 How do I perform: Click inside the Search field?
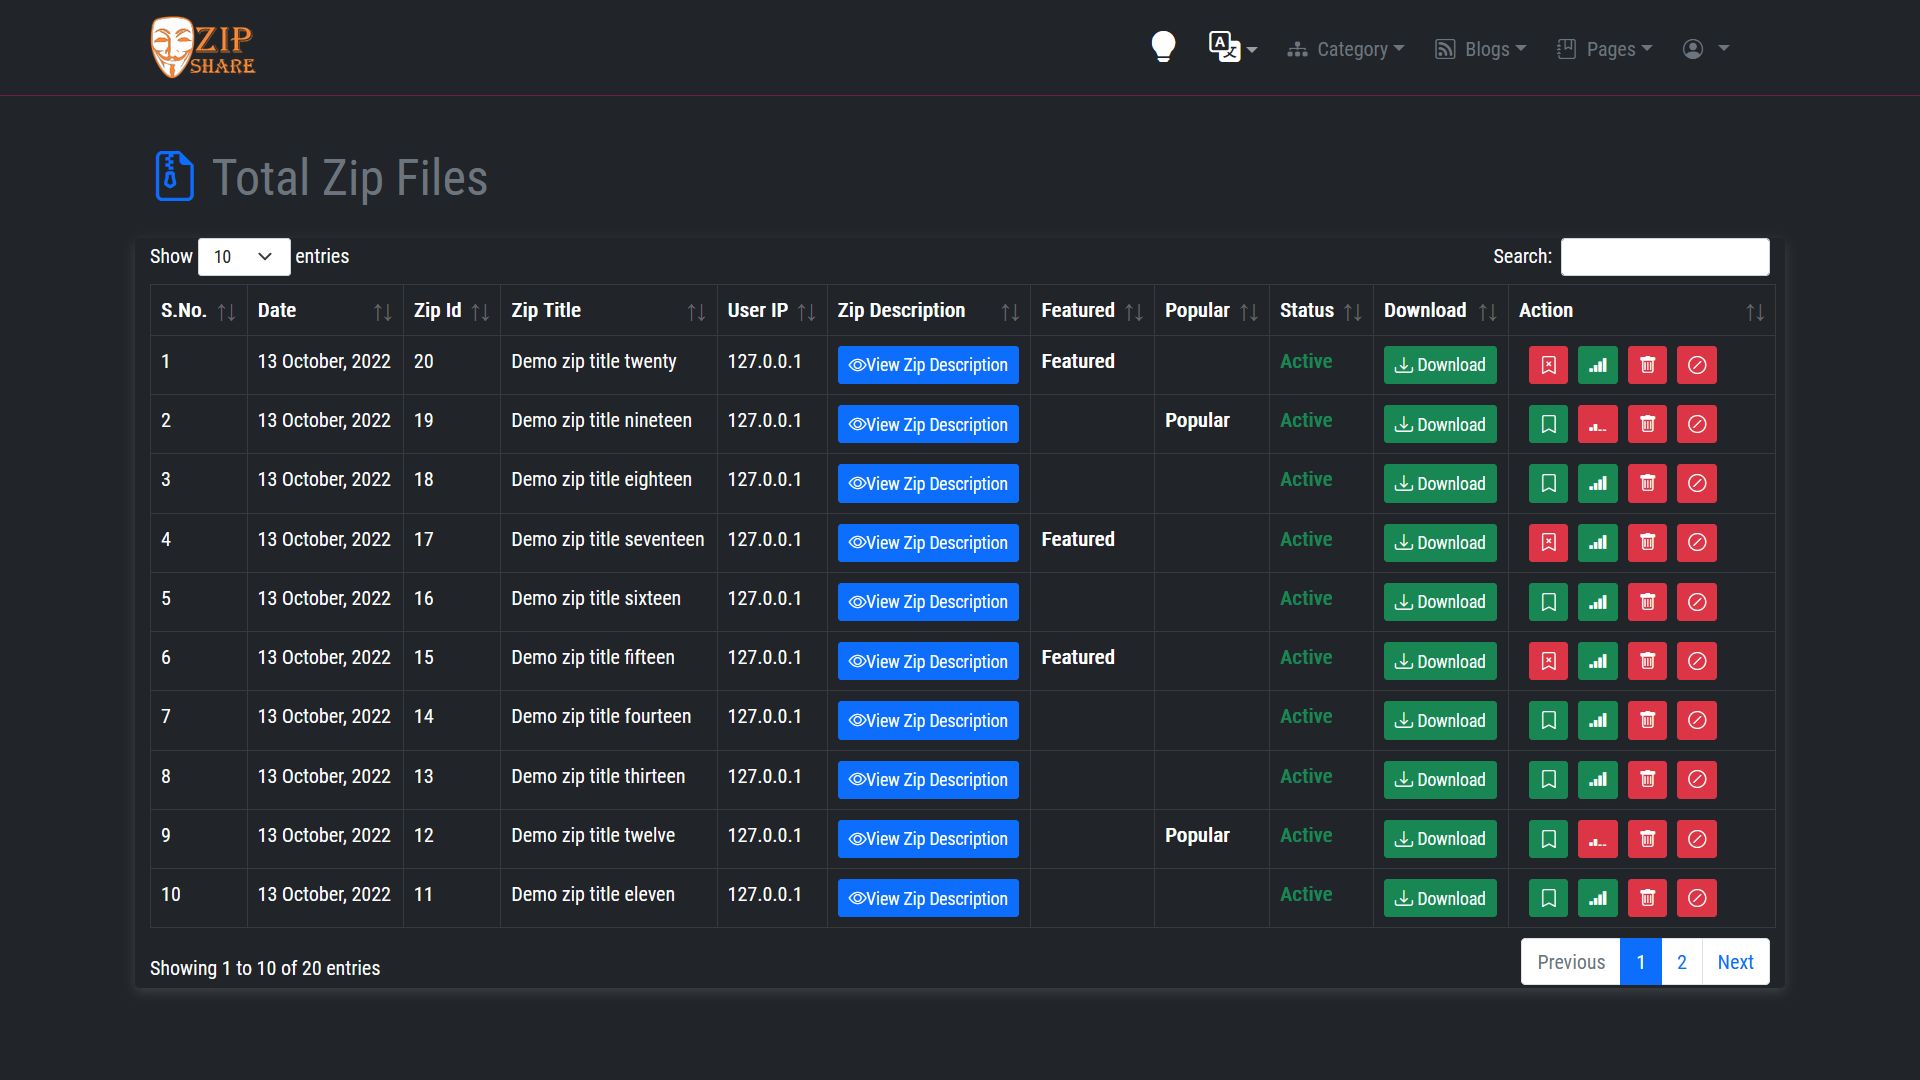point(1663,256)
